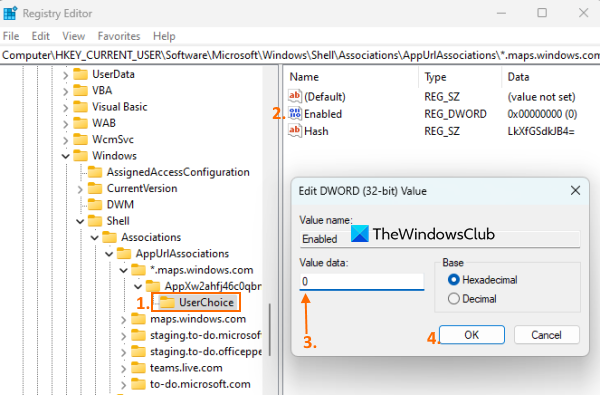The image size is (600, 395).
Task: Expand the VBA key
Action: pyautogui.click(x=65, y=91)
